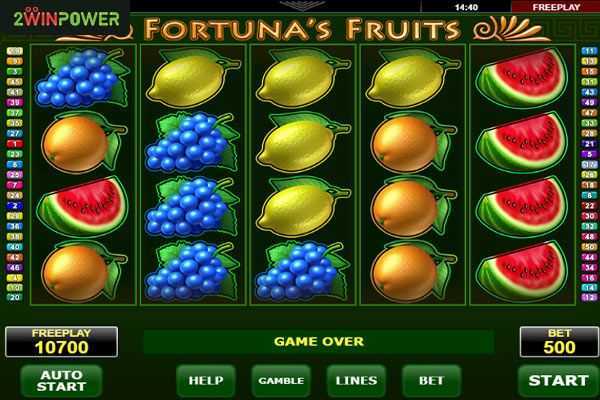Select payline marker 49 on right side
This screenshot has width=600, height=400.
point(590,102)
